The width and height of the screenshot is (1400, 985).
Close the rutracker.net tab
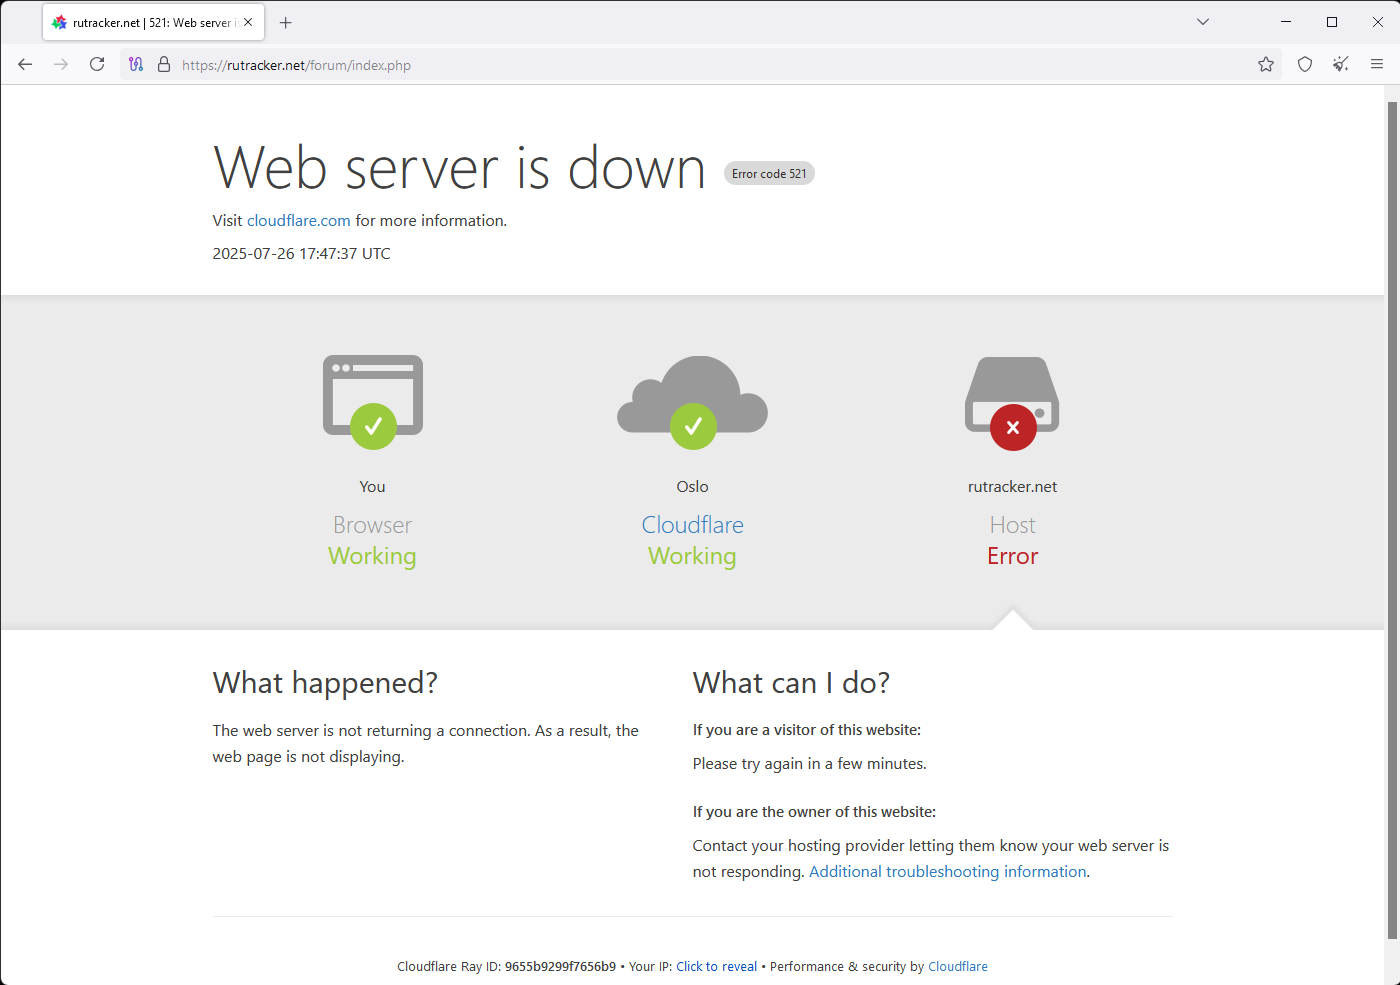click(248, 22)
